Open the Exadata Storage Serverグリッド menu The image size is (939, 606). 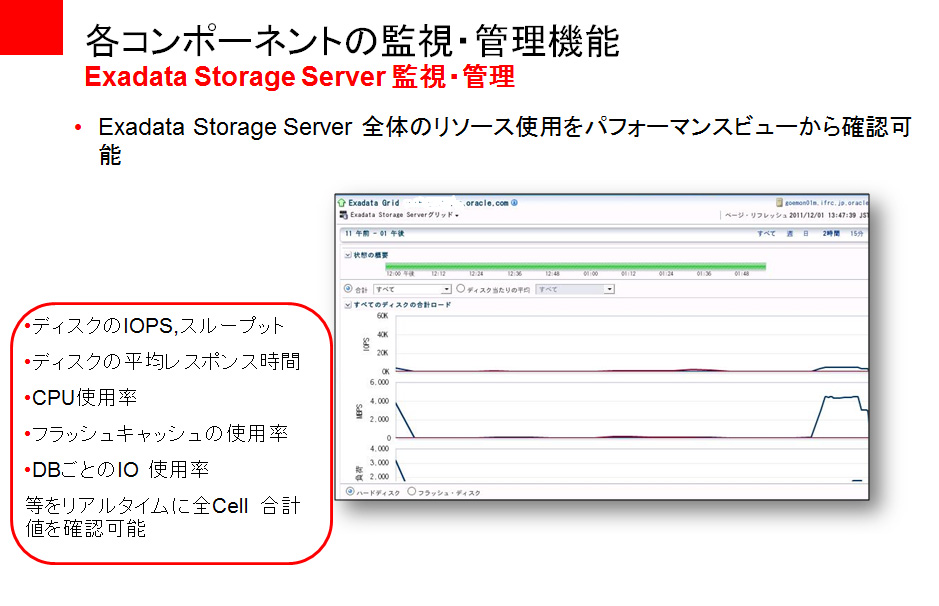405,214
